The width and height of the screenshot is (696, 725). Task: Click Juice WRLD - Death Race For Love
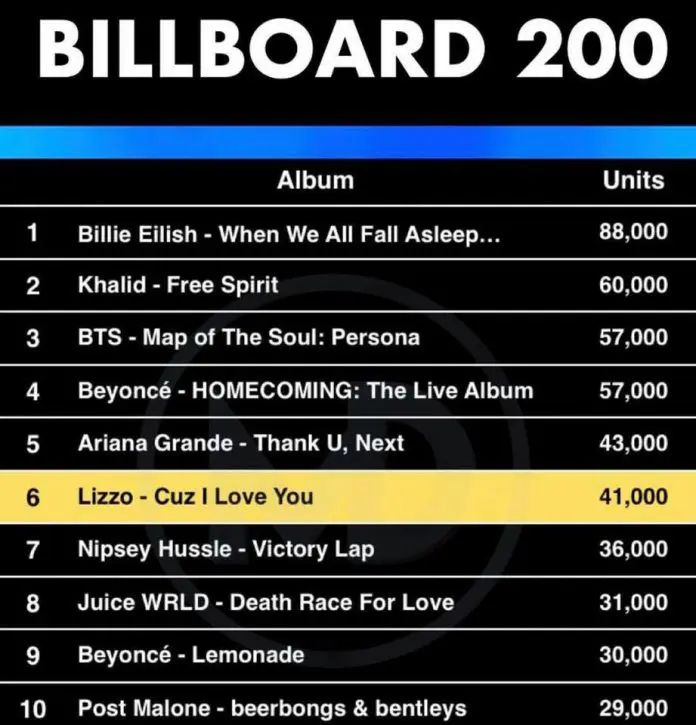click(265, 602)
